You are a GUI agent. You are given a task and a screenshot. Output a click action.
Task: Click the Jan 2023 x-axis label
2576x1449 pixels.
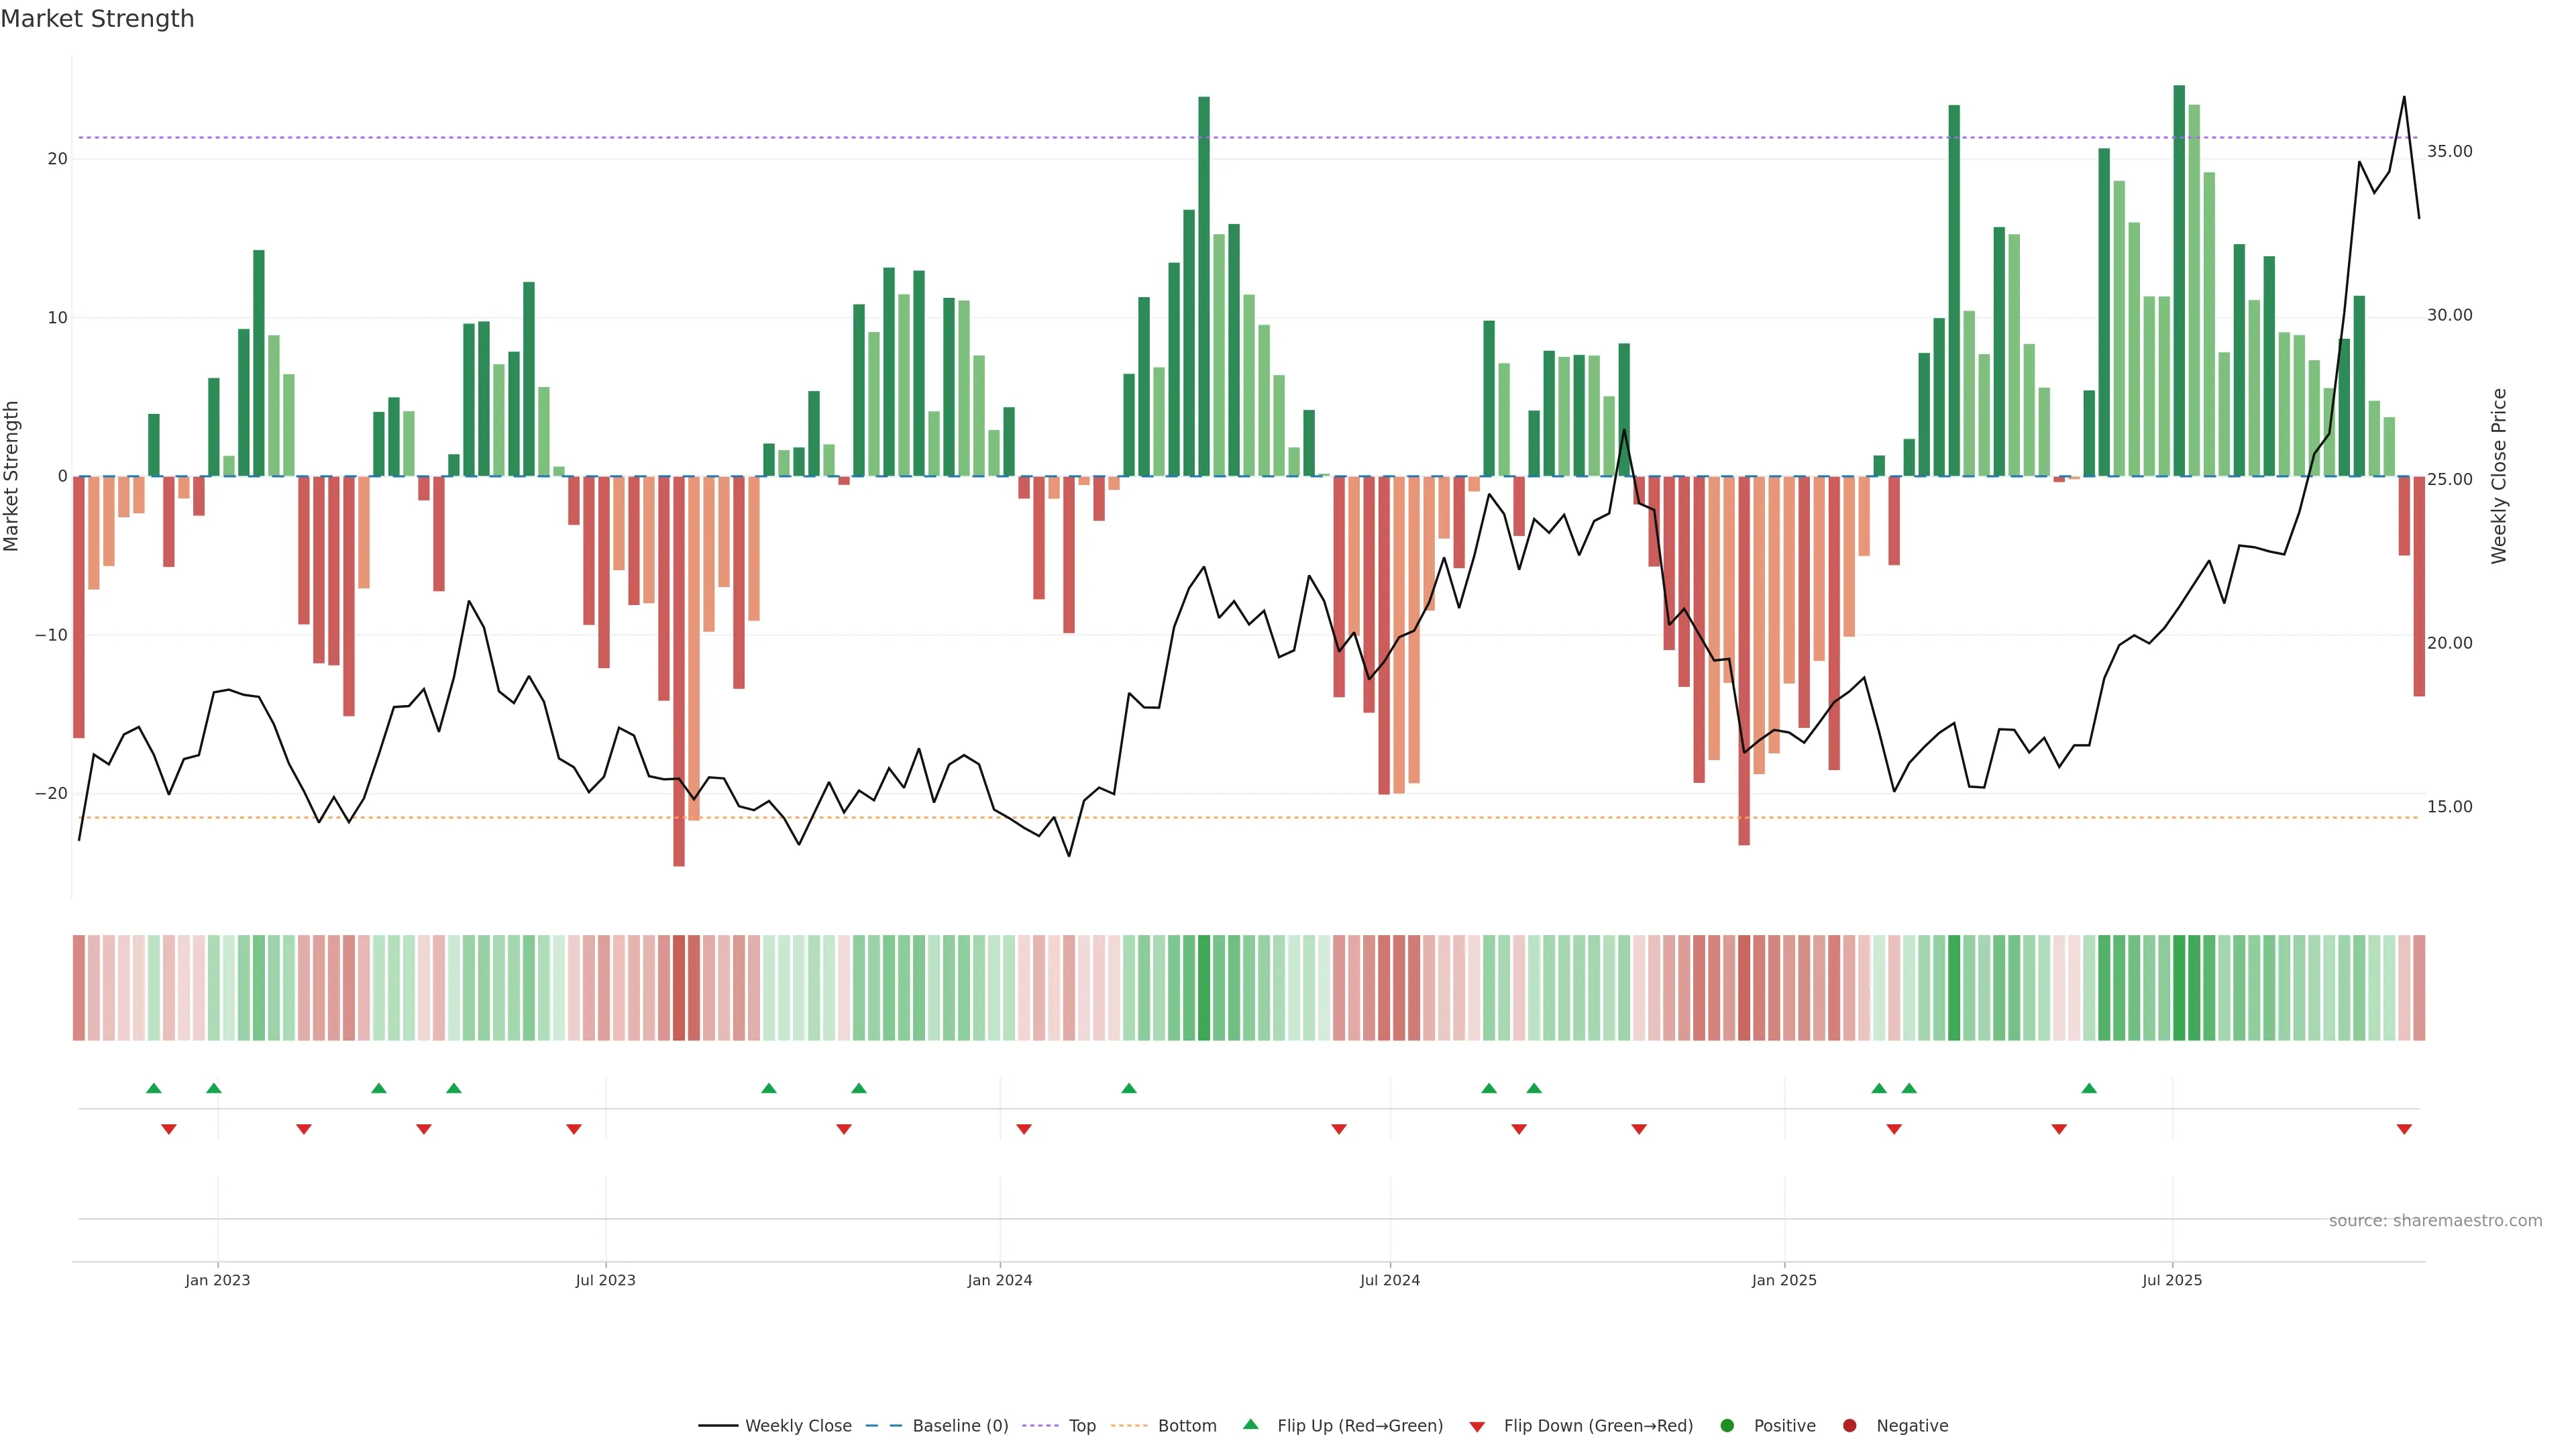(217, 1280)
